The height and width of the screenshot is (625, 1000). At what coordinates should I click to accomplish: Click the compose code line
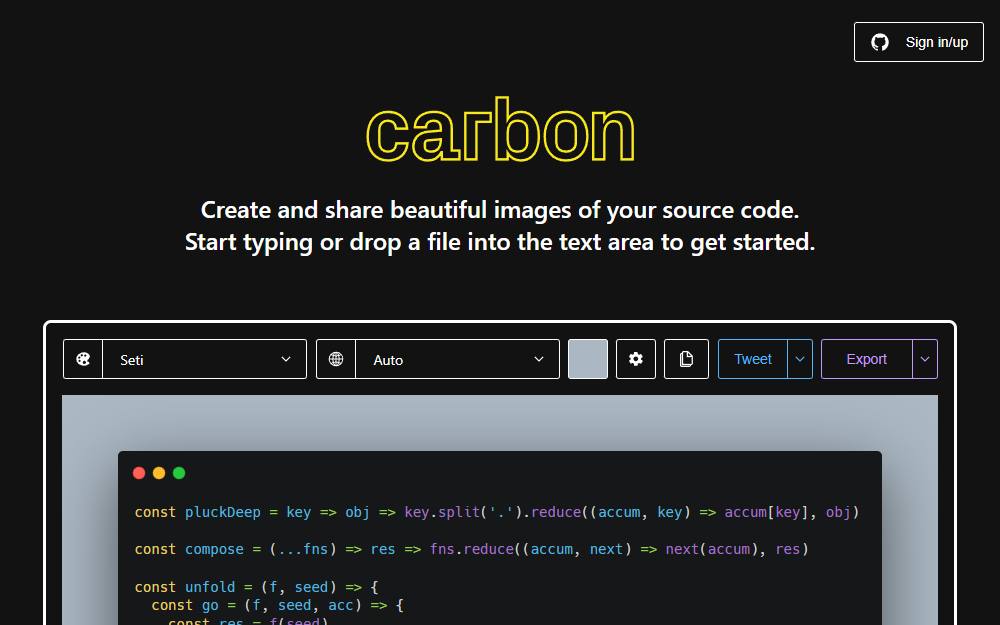471,549
